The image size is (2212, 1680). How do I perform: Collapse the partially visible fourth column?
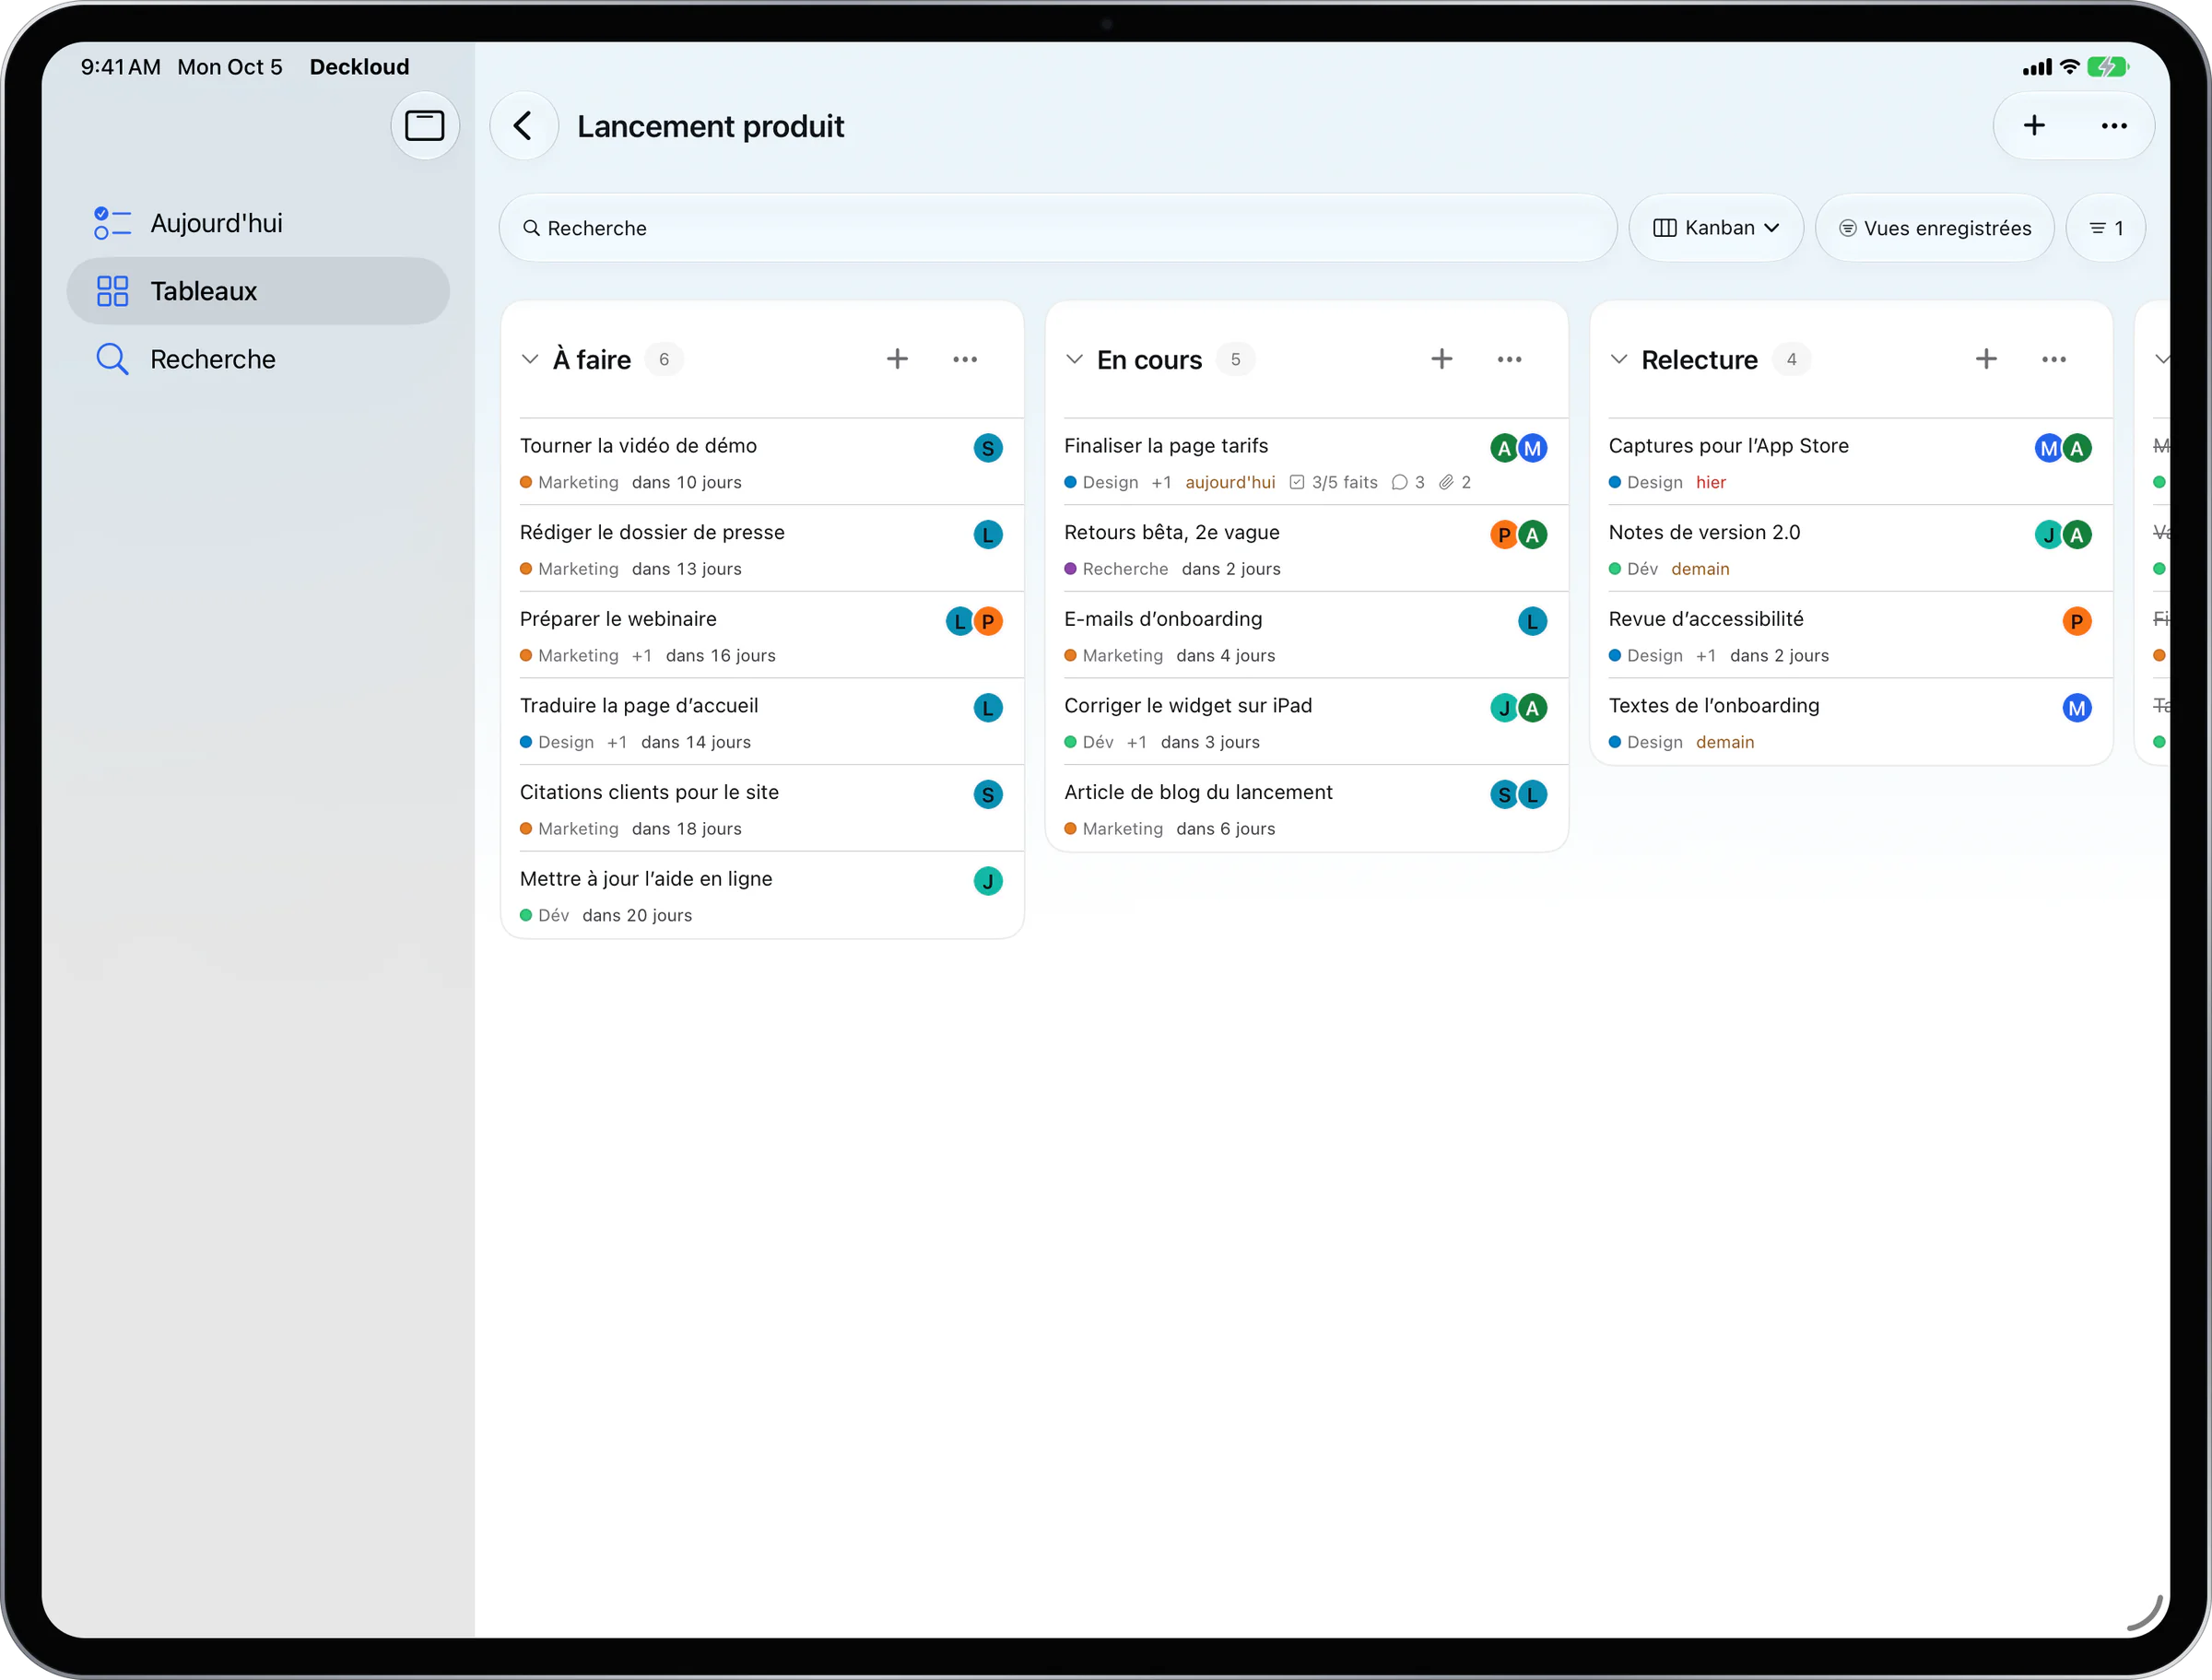click(2161, 359)
